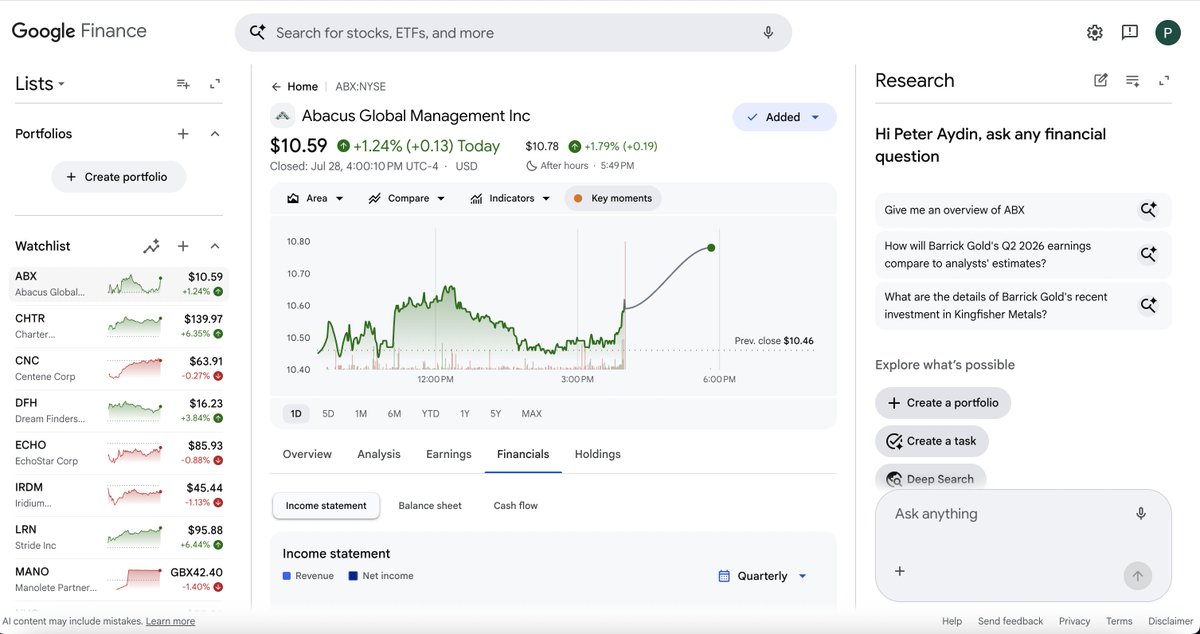Expand the Research panel to full screen

[x=1164, y=80]
